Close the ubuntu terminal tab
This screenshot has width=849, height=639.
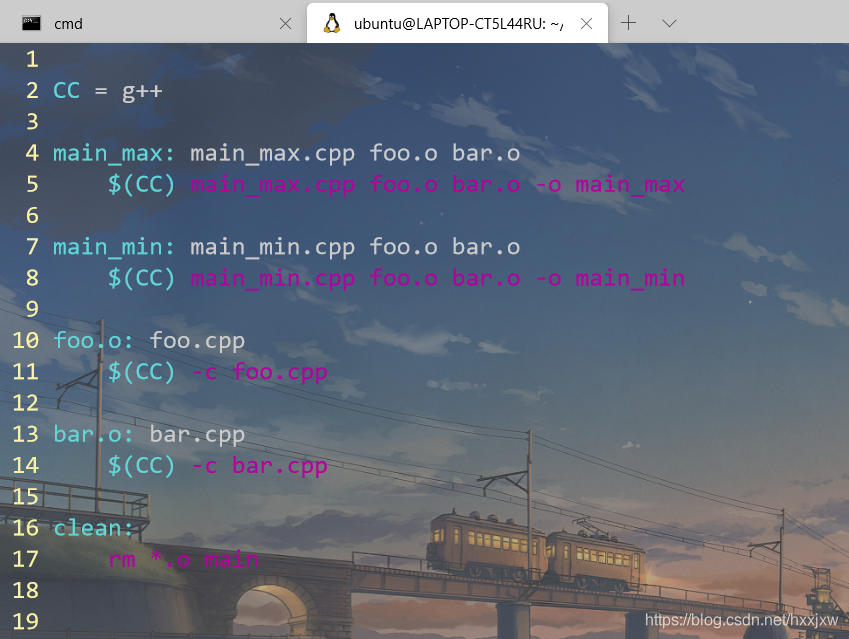click(x=586, y=23)
